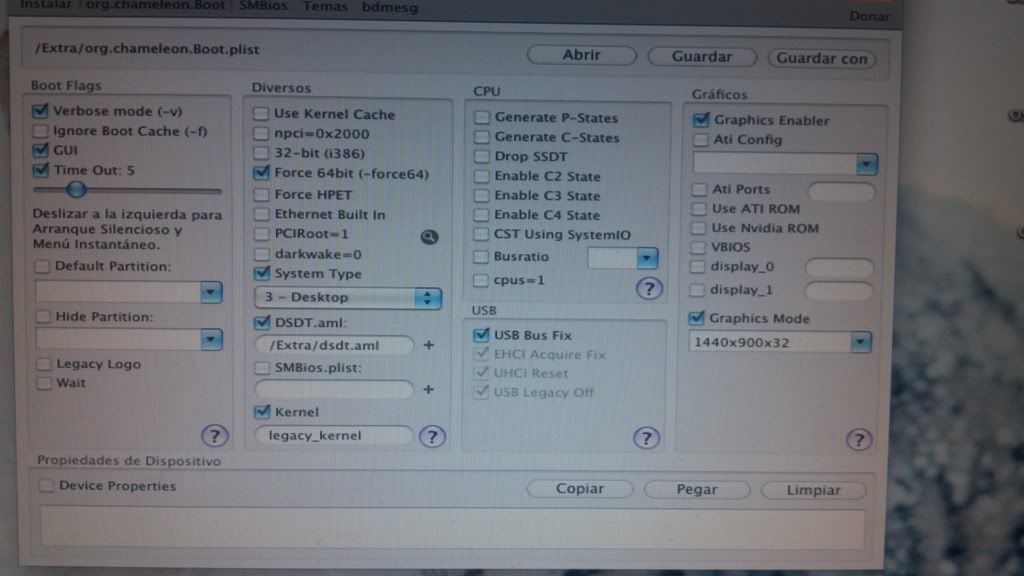Screen dimensions: 1024x576
Task: Click the magnifier icon next to PCIRoot=1
Action: 429,237
